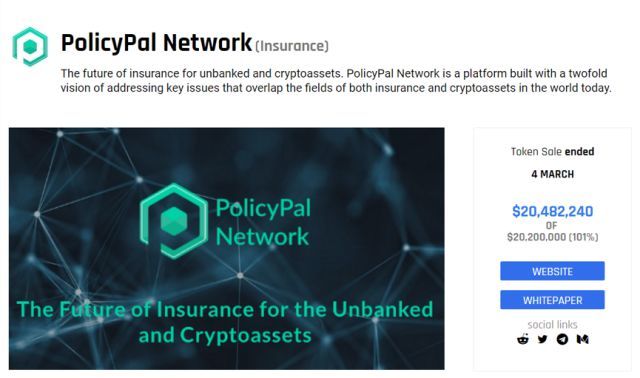Open the Telegram paper-plane icon

[562, 339]
